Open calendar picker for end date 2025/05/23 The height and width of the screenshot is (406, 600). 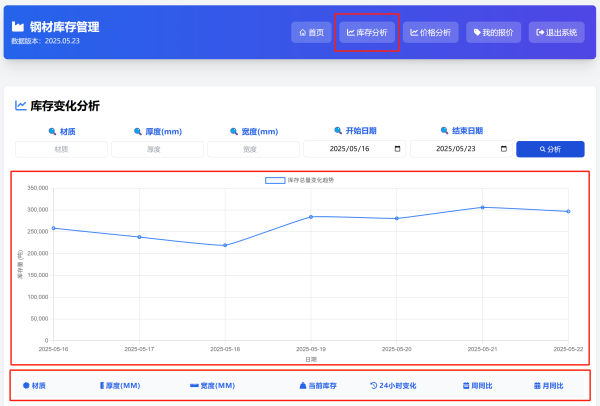[504, 149]
